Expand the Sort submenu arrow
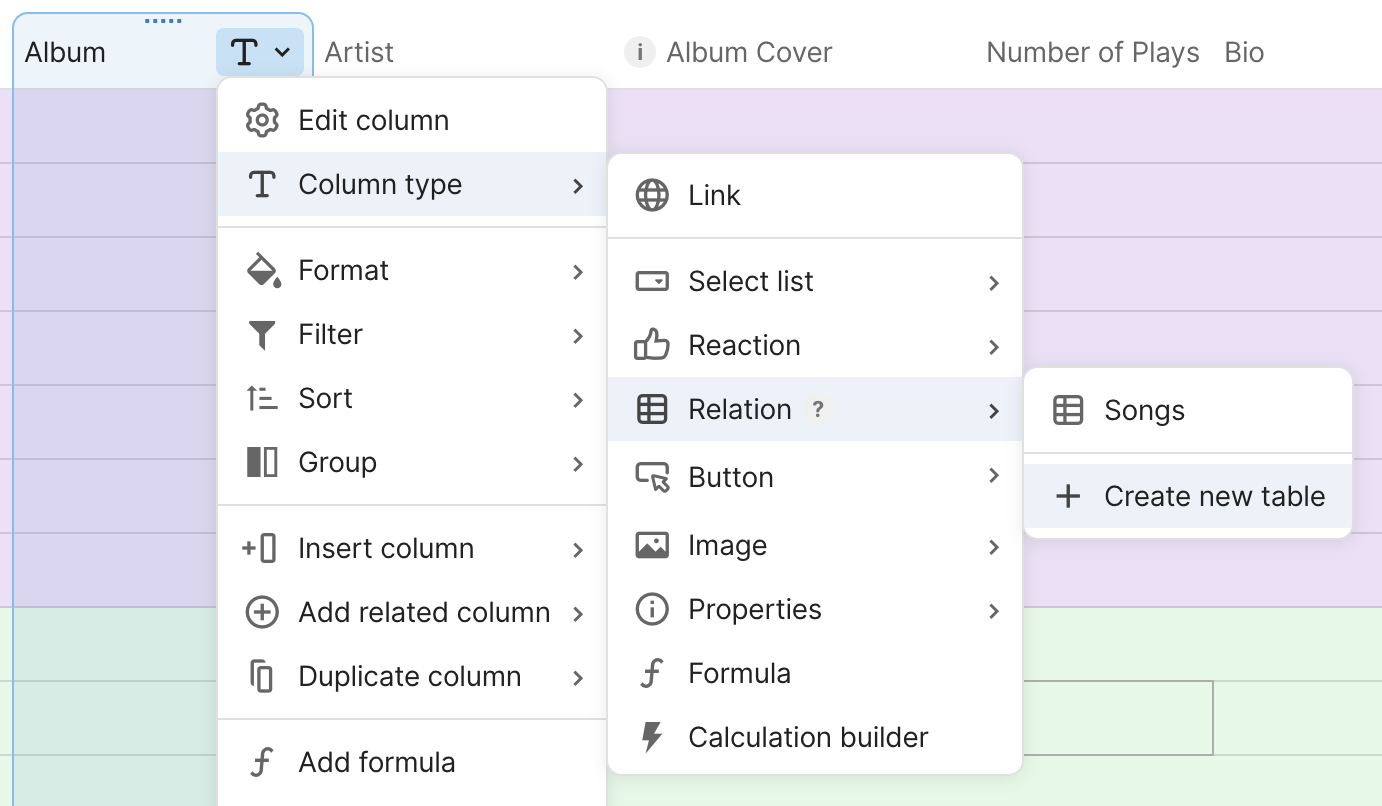 [578, 399]
